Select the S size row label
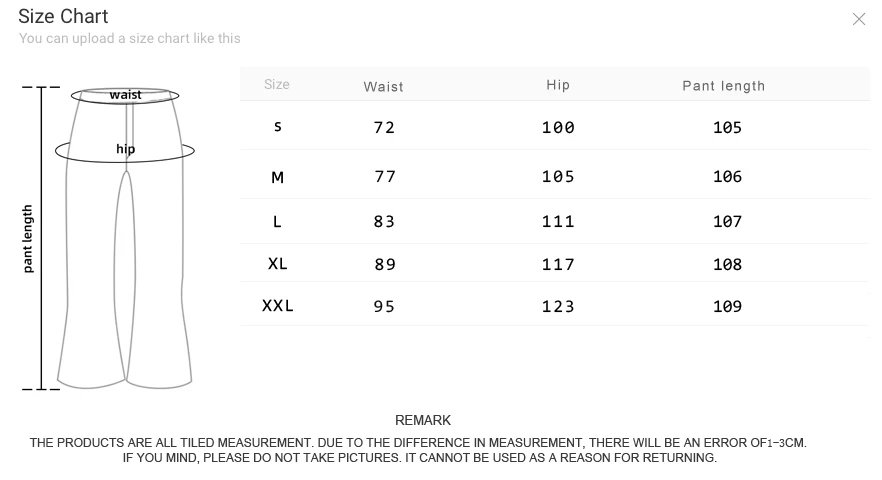The image size is (882, 480). (x=277, y=127)
